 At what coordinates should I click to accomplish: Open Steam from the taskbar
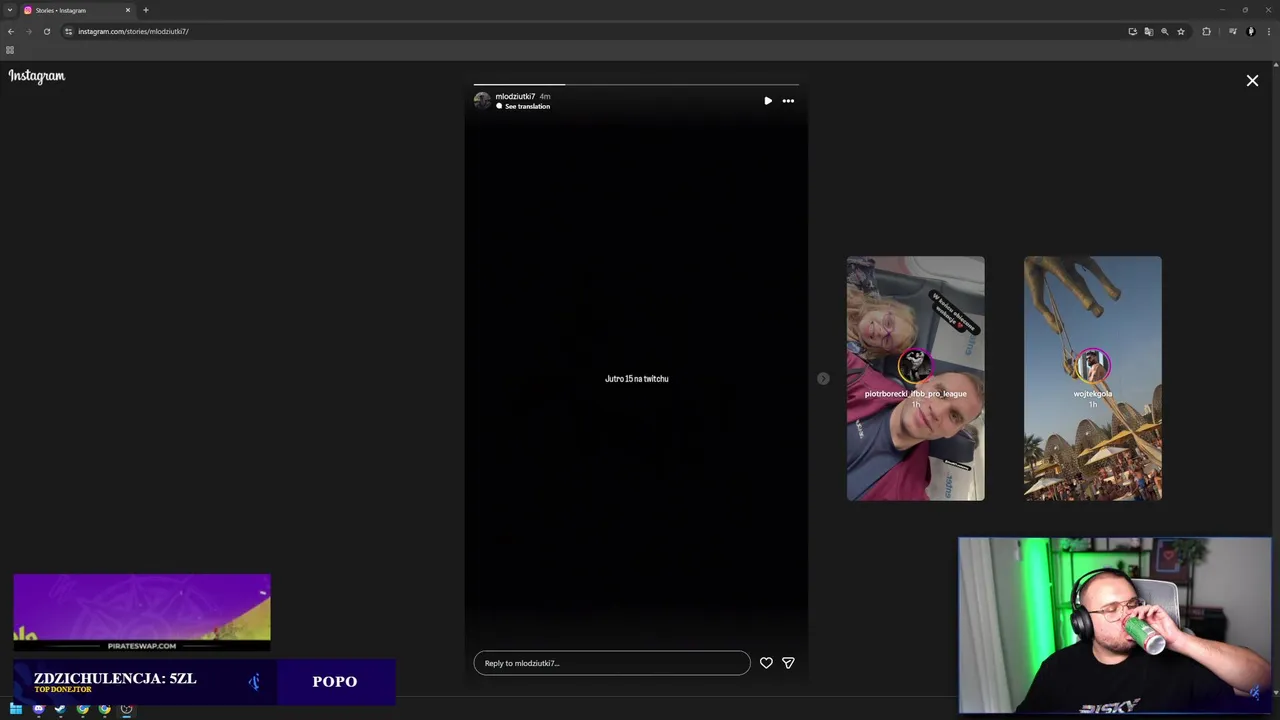(x=60, y=709)
